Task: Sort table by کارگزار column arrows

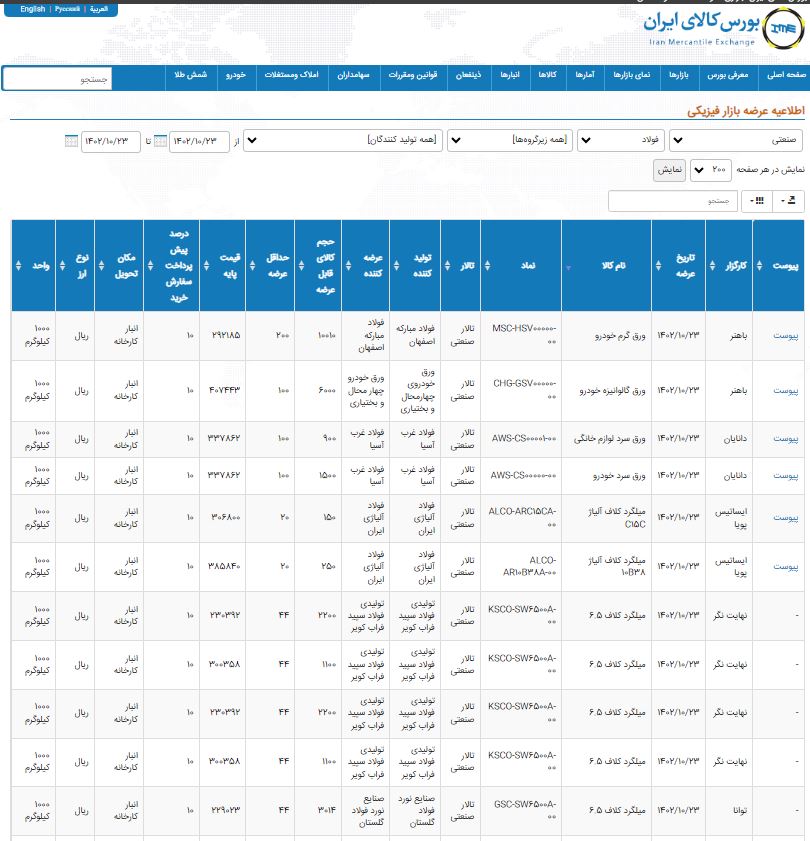Action: 712,265
